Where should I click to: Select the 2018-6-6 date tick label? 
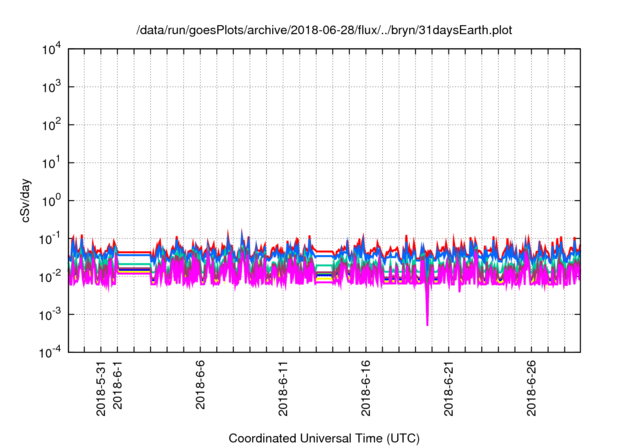coord(199,385)
